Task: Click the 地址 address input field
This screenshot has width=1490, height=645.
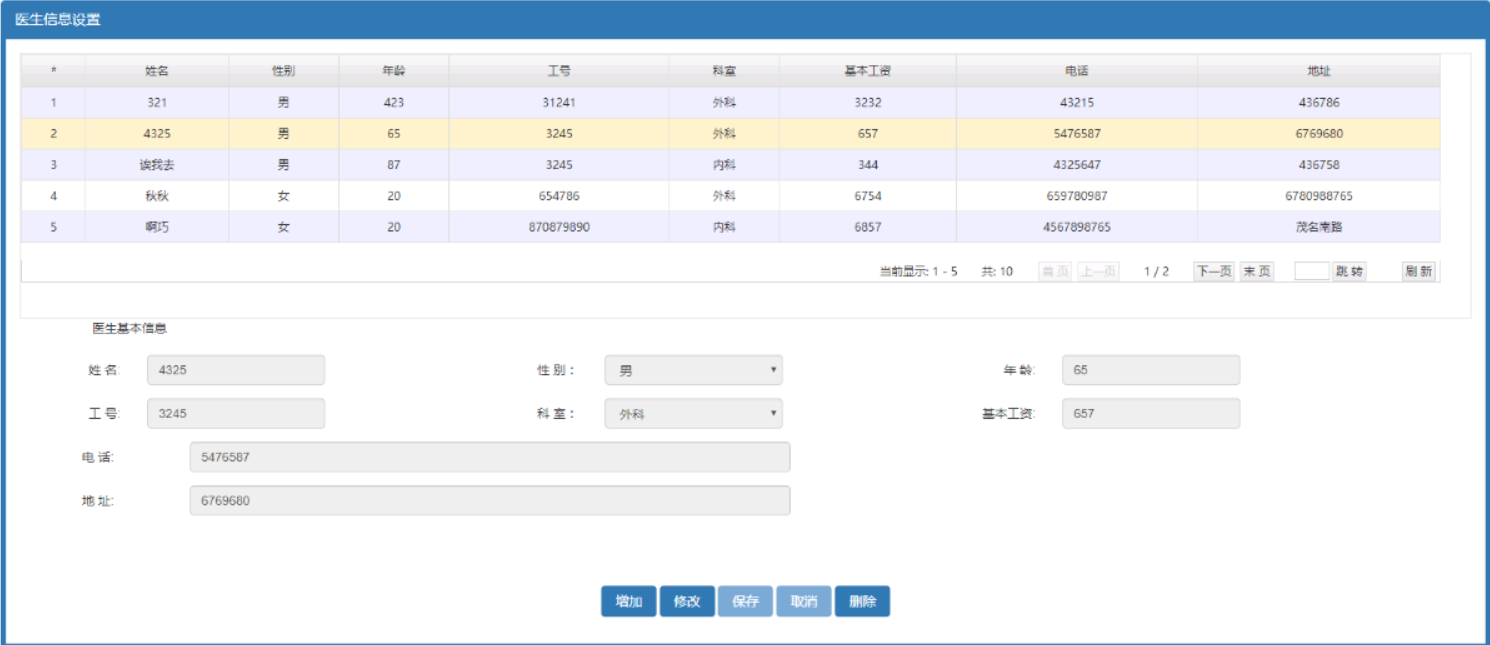Action: pos(490,500)
